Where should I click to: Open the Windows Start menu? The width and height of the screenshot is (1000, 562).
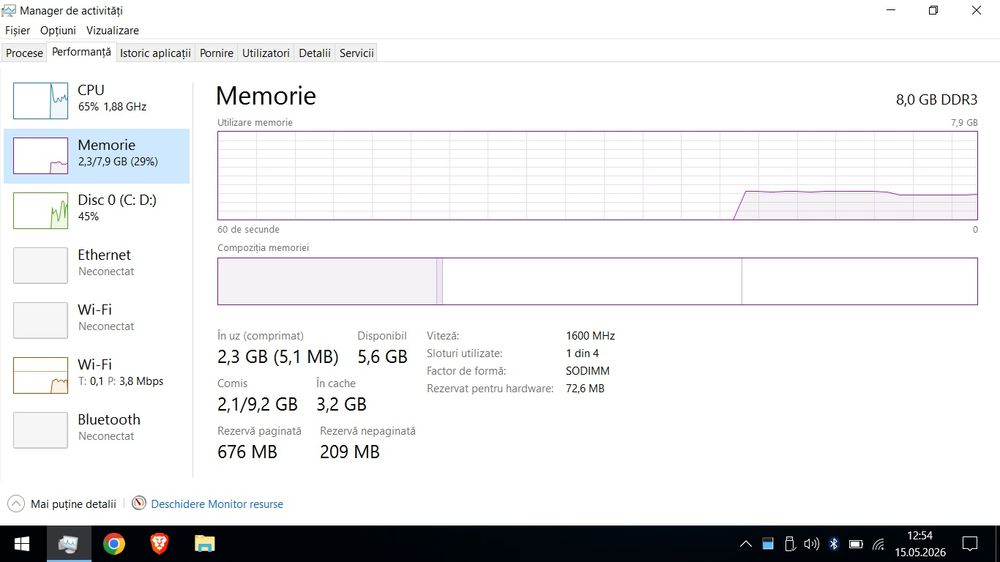22,544
